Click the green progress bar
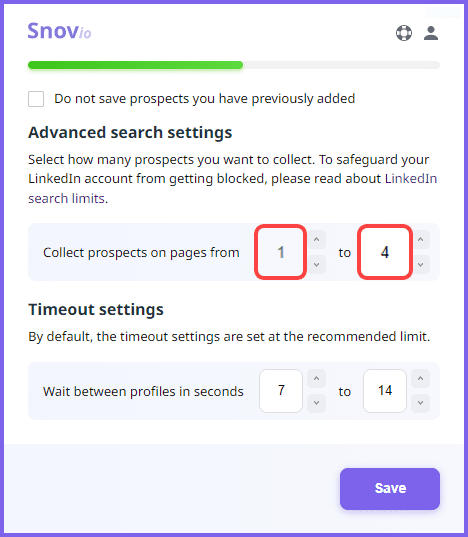This screenshot has height=537, width=468. pos(136,65)
